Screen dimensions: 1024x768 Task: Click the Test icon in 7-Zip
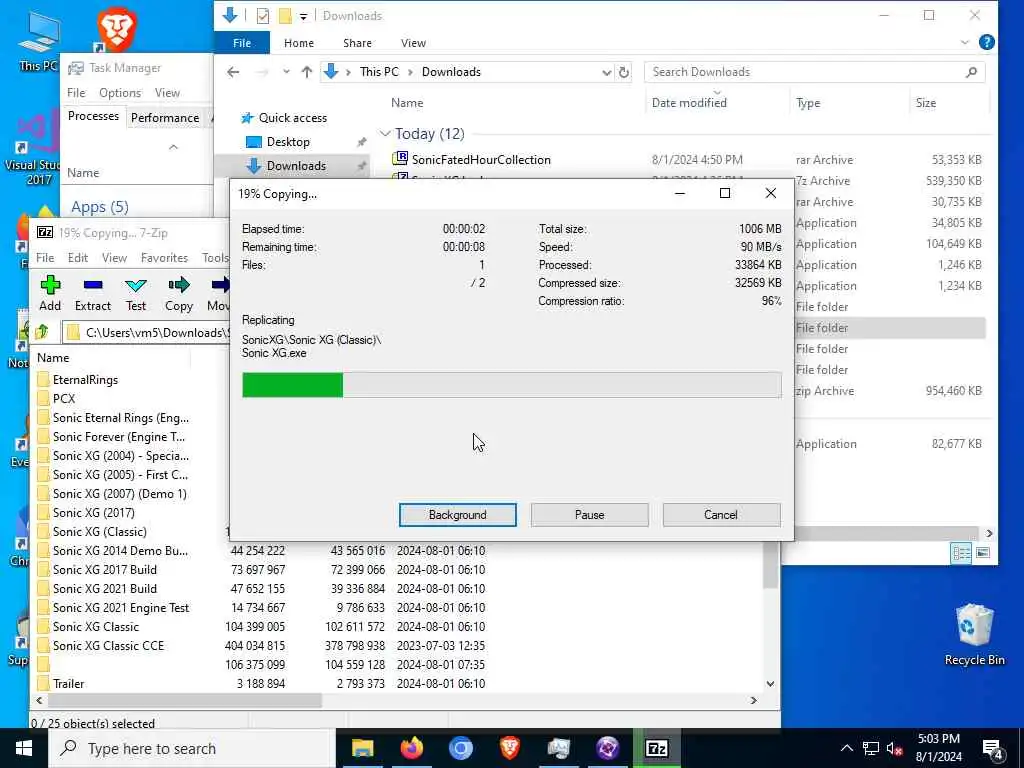coord(136,293)
